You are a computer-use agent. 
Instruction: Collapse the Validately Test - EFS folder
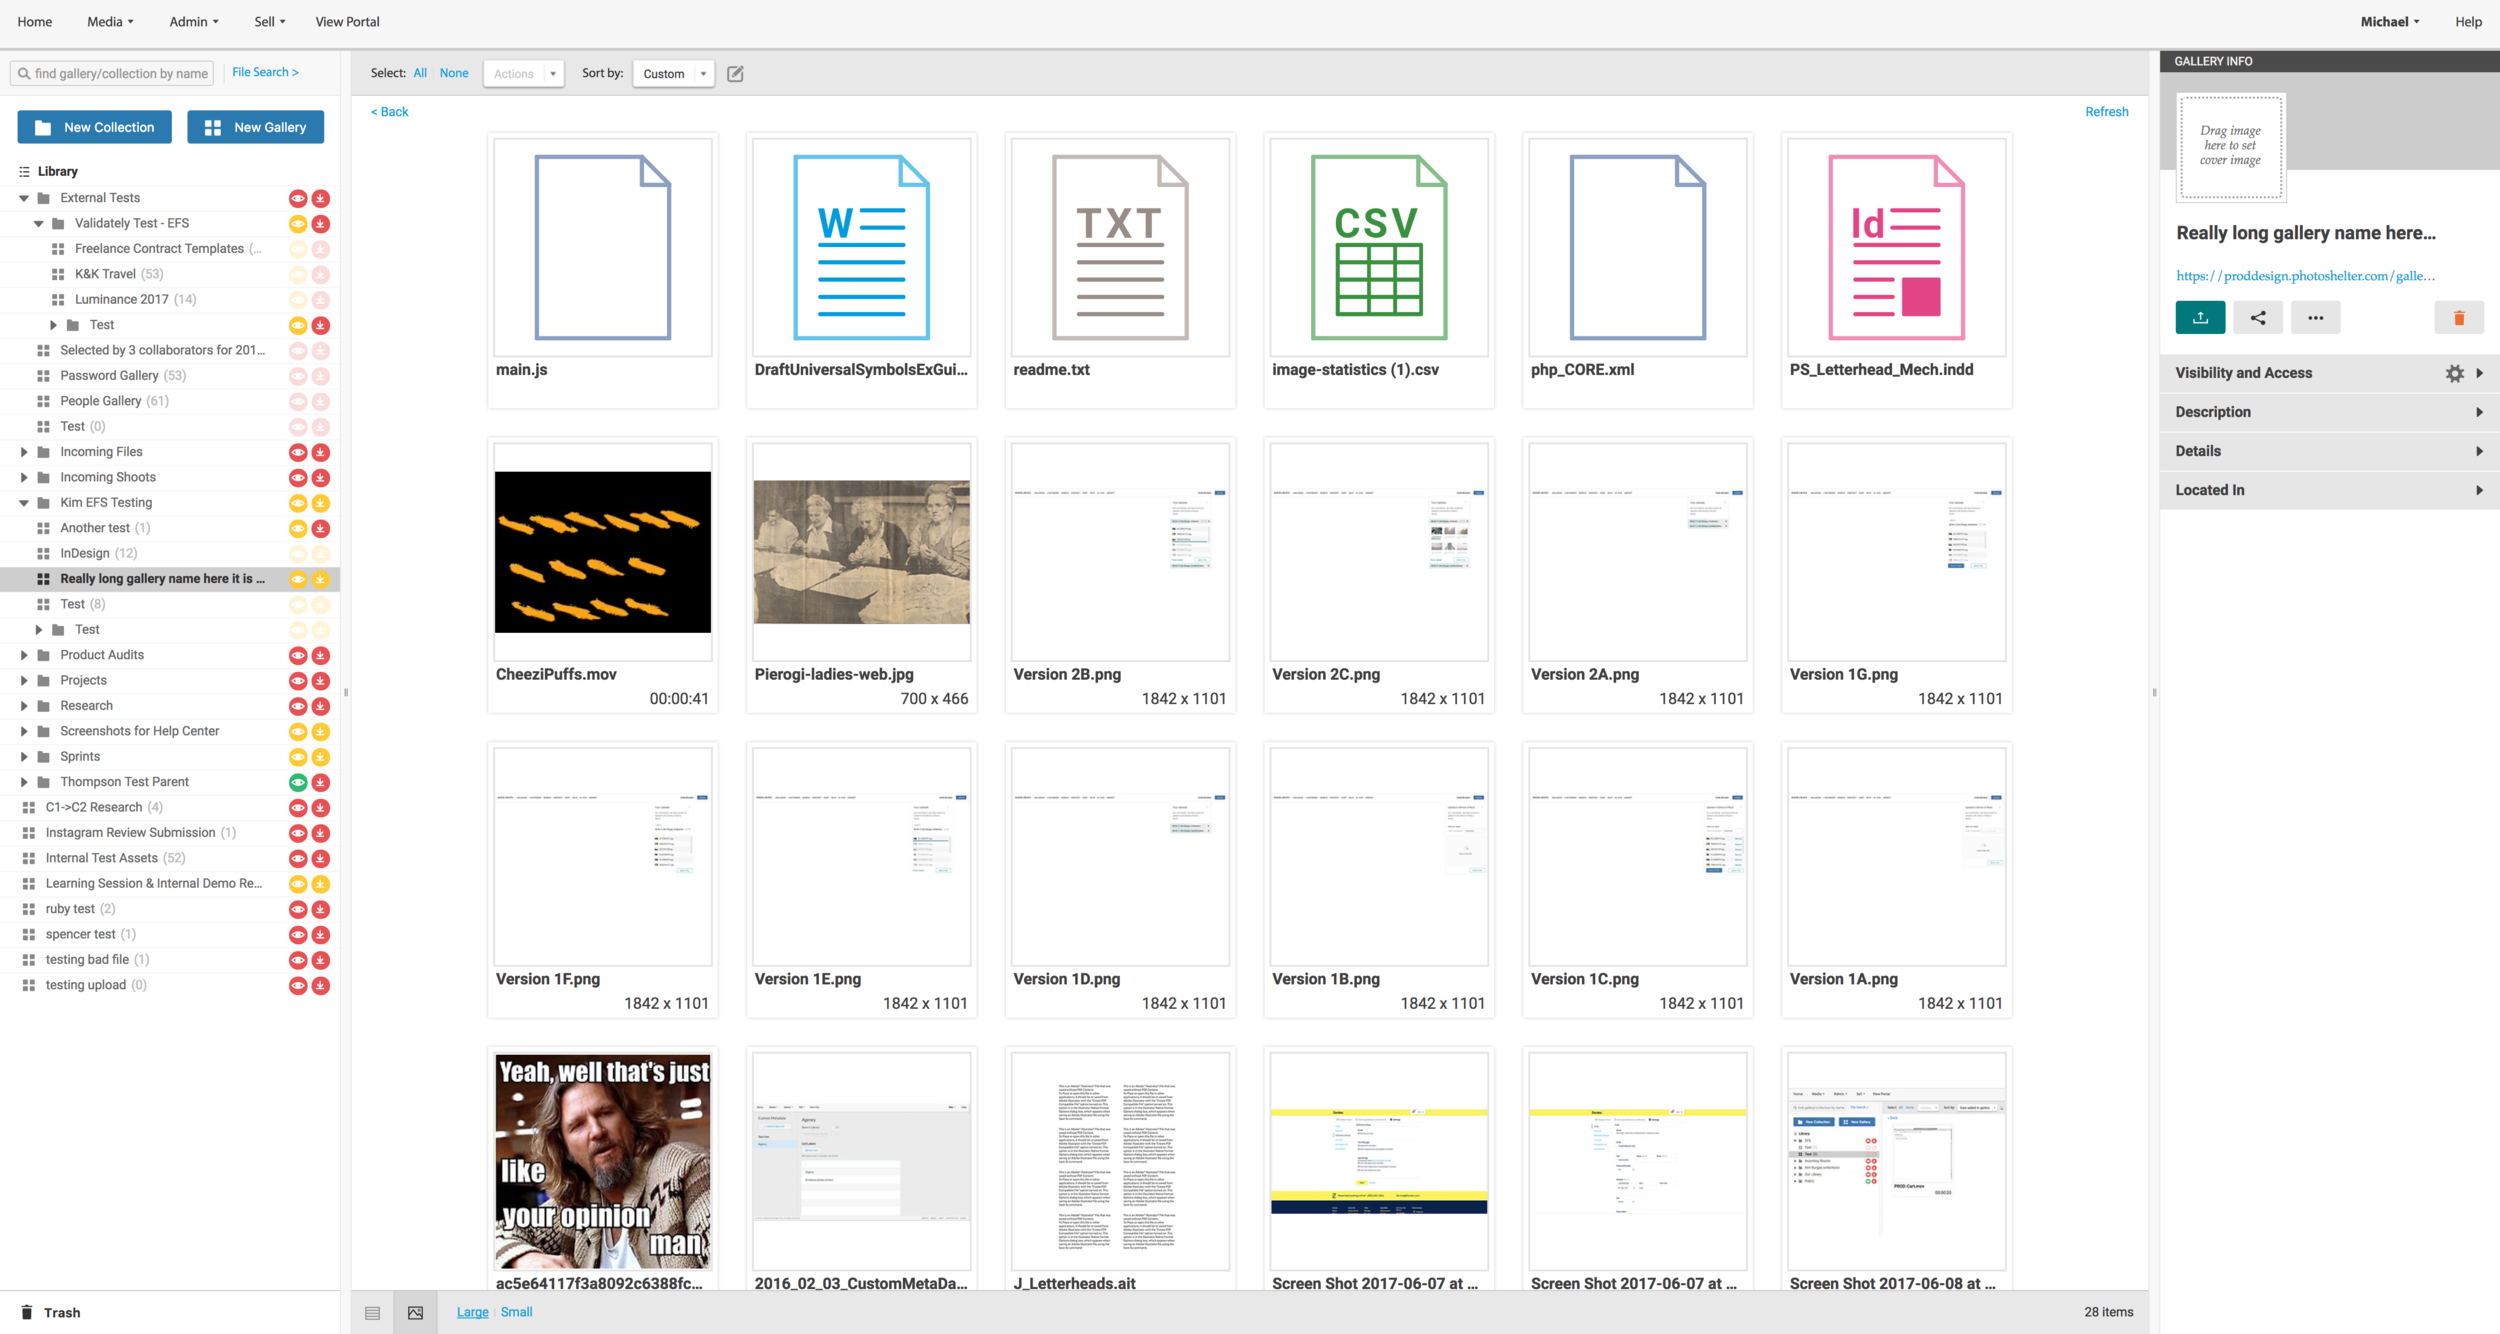click(x=39, y=224)
